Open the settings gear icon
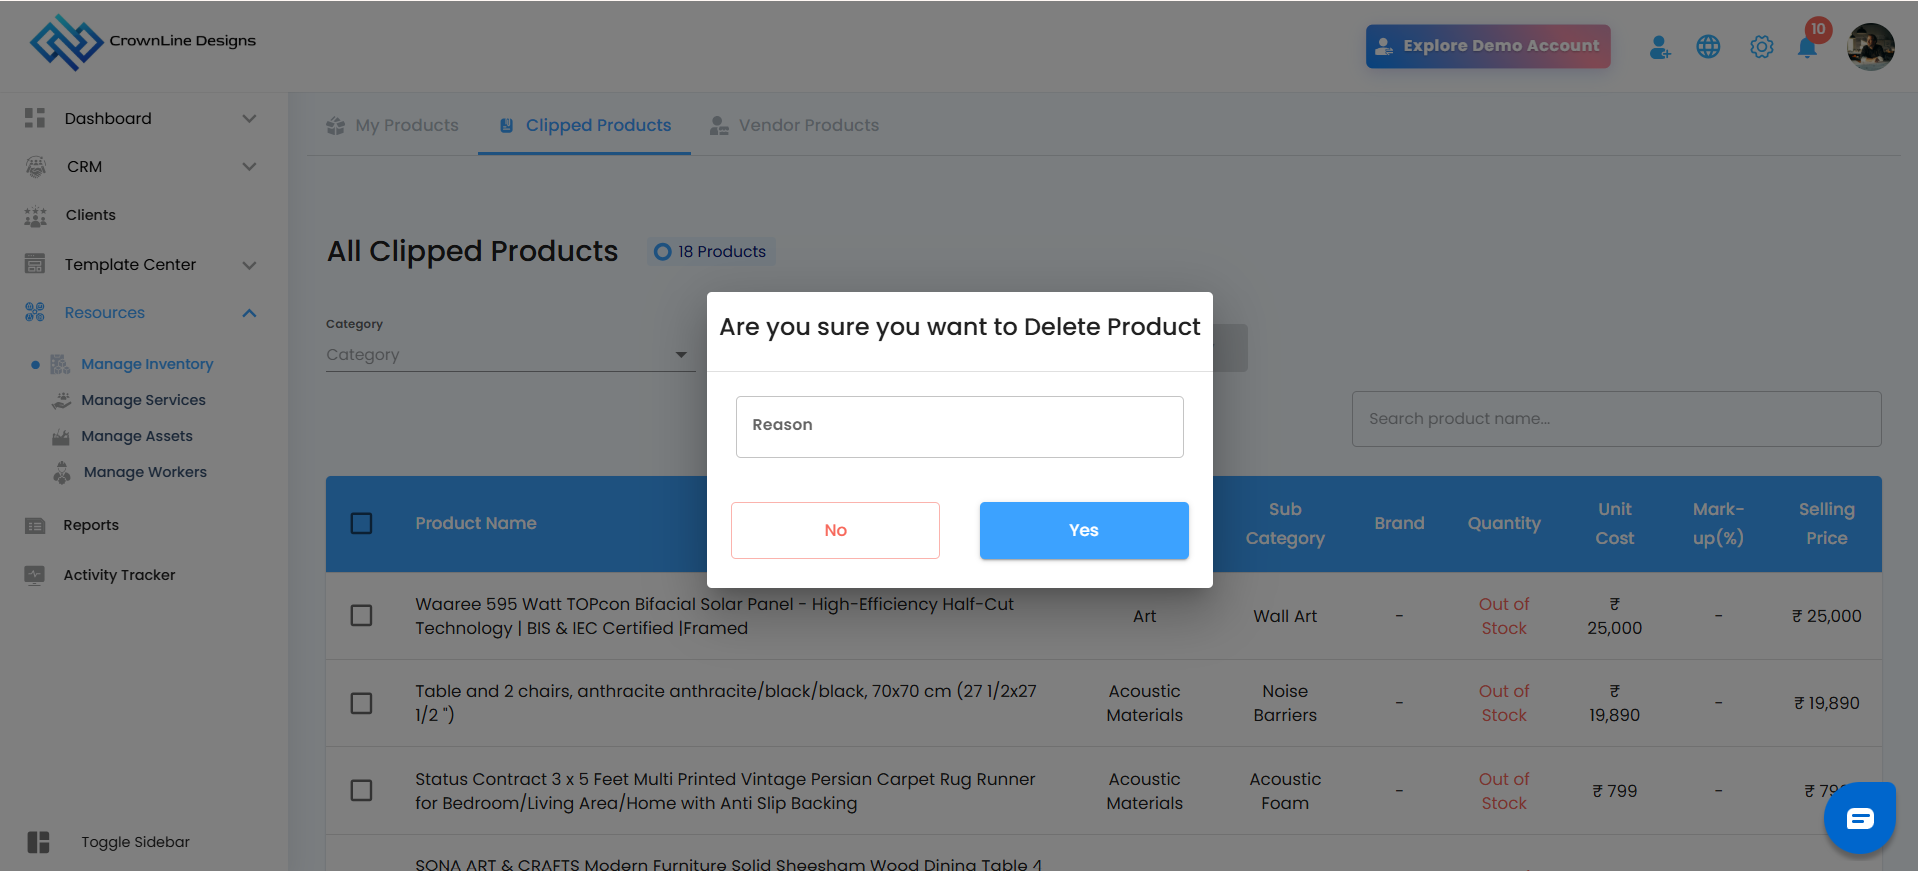 tap(1761, 47)
